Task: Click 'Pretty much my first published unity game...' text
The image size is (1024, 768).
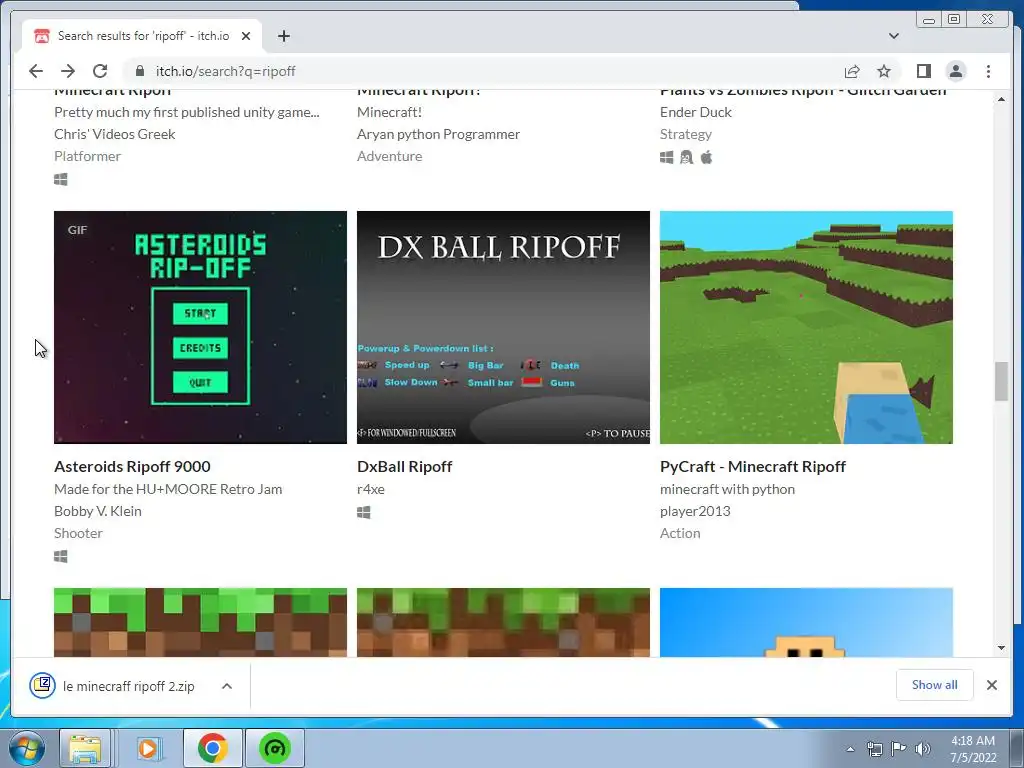Action: pyautogui.click(x=187, y=112)
